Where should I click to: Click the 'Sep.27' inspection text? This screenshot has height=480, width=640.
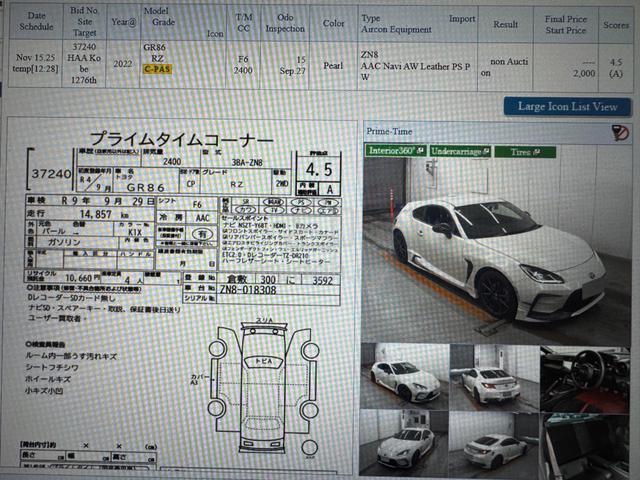click(x=292, y=71)
